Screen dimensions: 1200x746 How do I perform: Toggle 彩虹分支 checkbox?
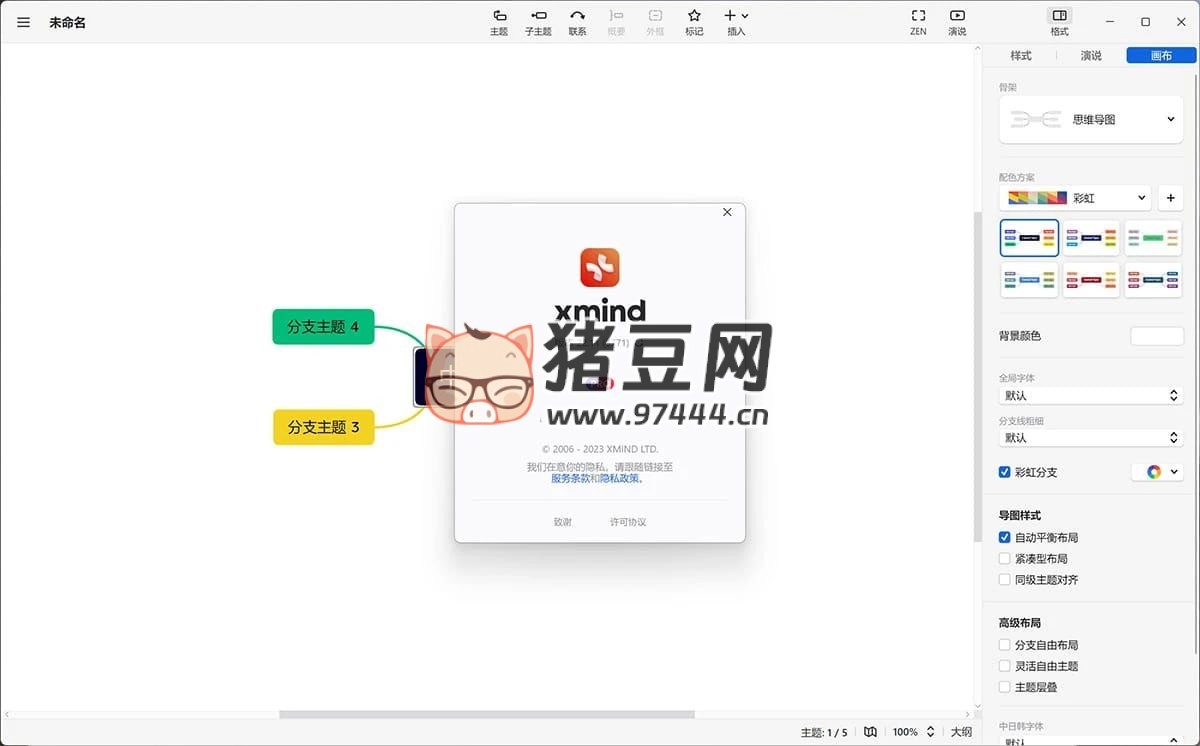pos(1005,472)
